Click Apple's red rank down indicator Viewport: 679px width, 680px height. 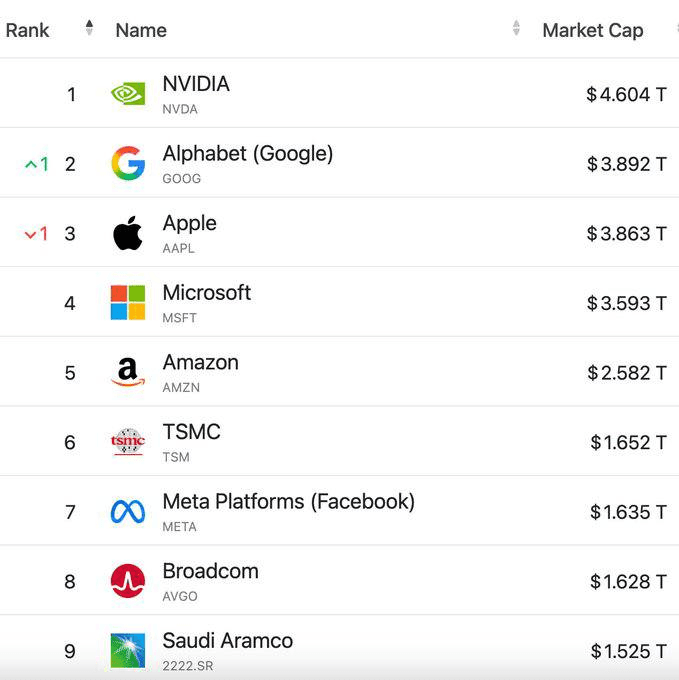[x=37, y=234]
